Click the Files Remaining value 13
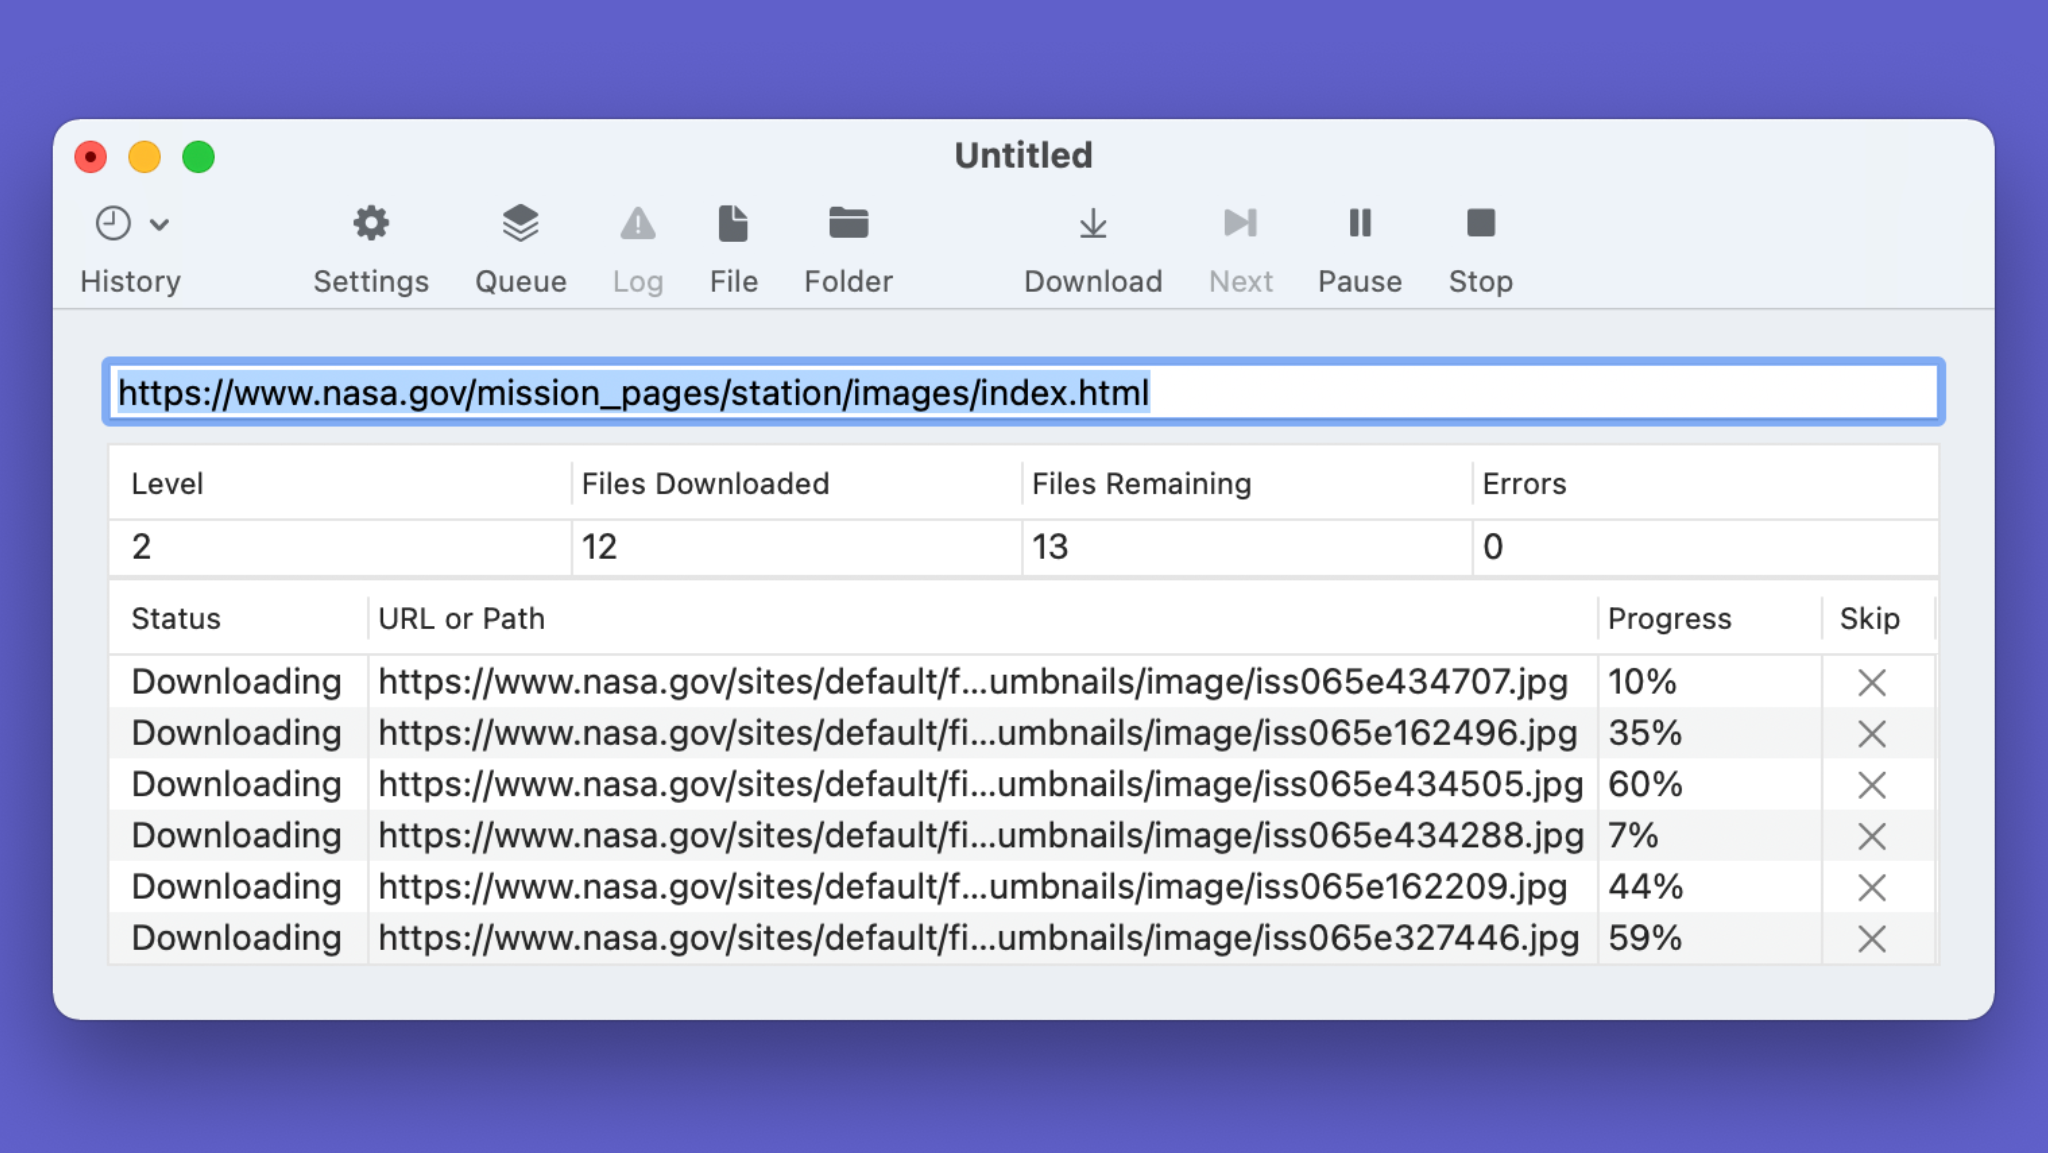Image resolution: width=2048 pixels, height=1153 pixels. 1050,547
